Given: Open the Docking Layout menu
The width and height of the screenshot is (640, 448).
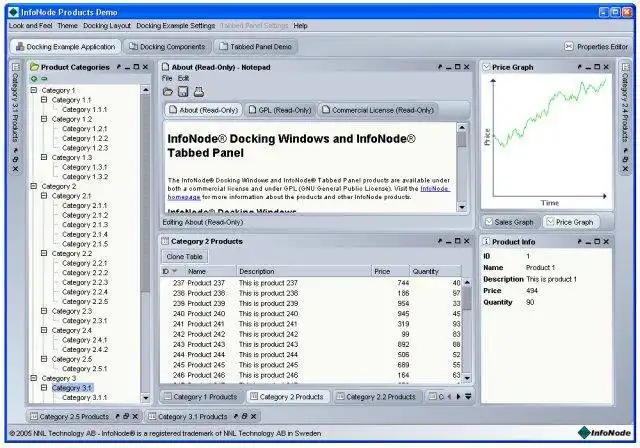Looking at the screenshot, I should [x=107, y=26].
